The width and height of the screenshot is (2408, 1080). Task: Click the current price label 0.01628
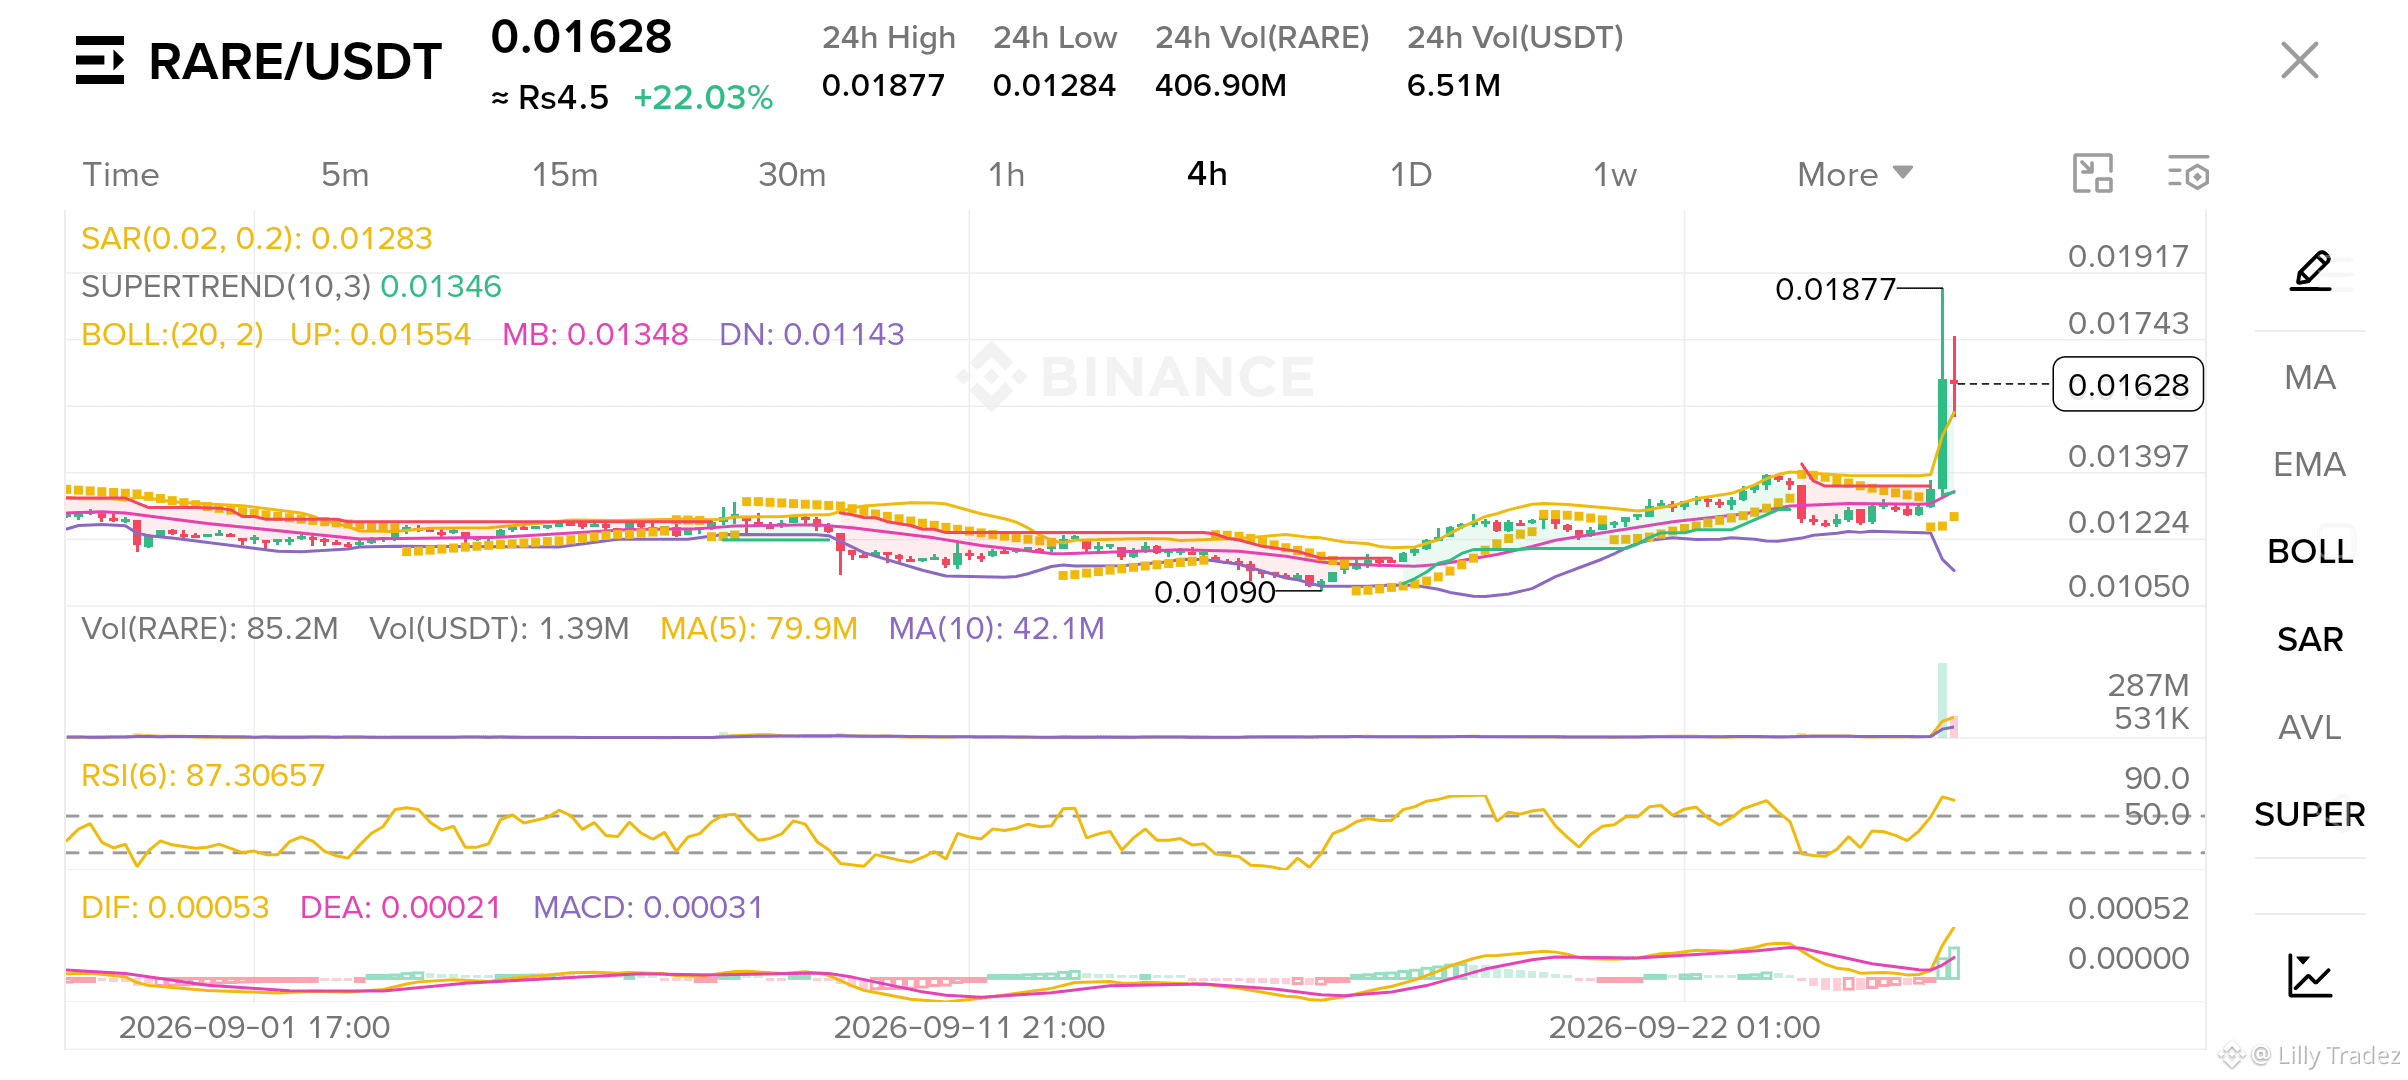[2128, 384]
